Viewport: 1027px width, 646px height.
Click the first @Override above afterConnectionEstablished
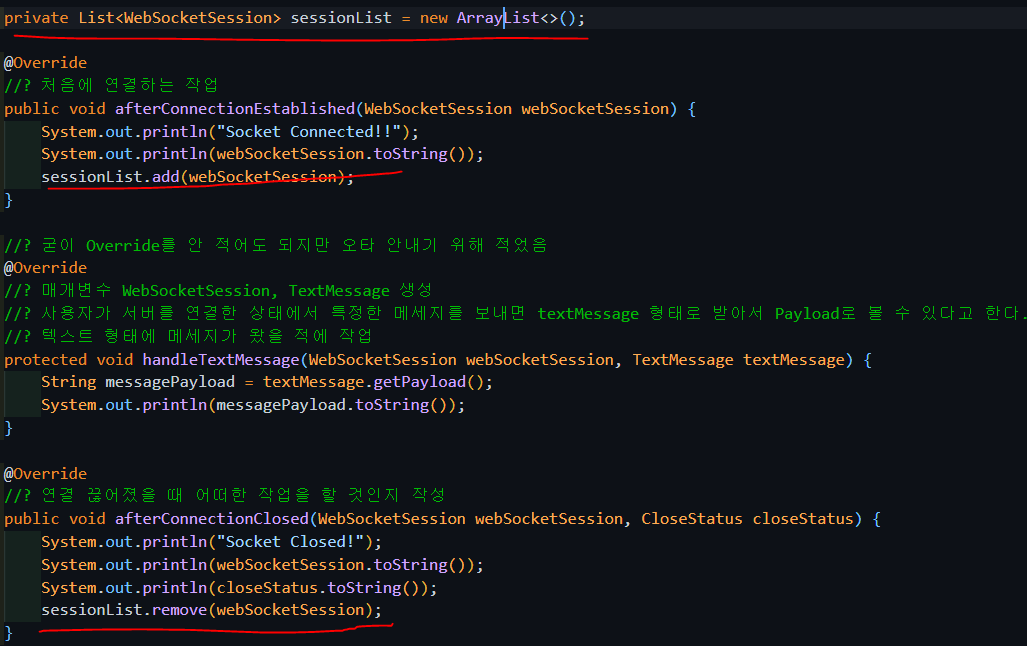point(45,63)
